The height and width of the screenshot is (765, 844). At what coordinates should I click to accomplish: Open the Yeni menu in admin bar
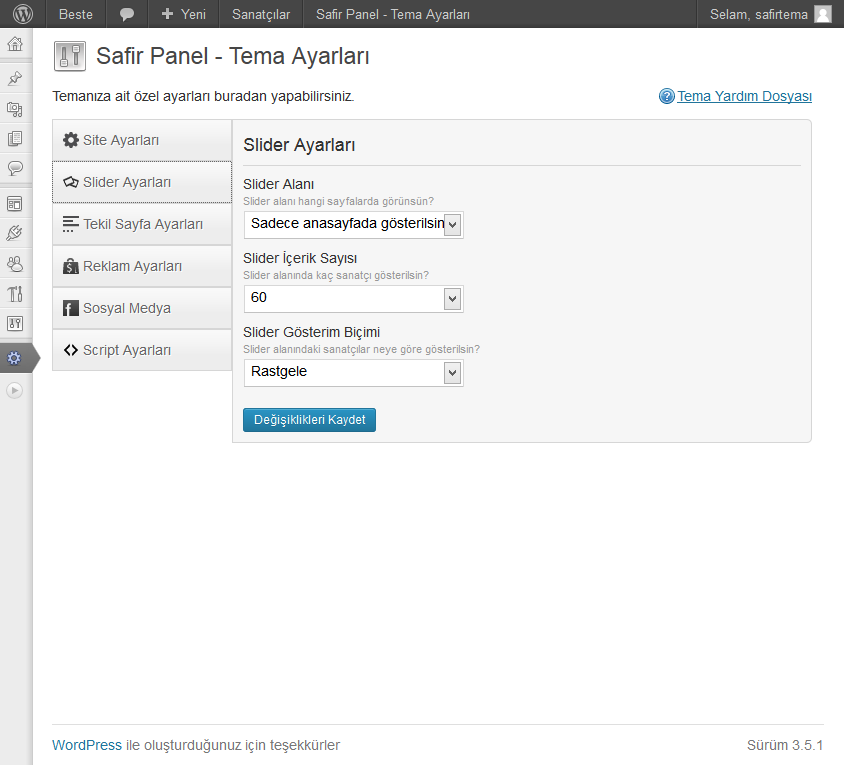tap(184, 14)
